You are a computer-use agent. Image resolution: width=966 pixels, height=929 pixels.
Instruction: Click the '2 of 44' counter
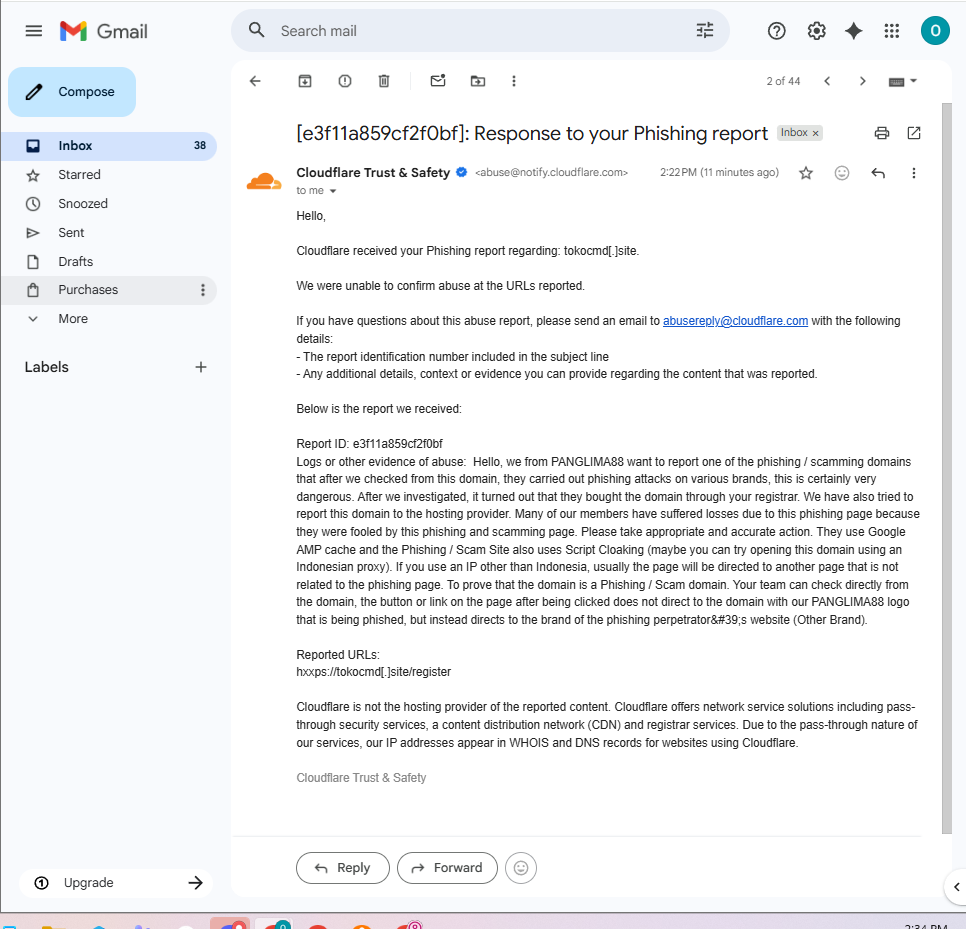[x=783, y=81]
